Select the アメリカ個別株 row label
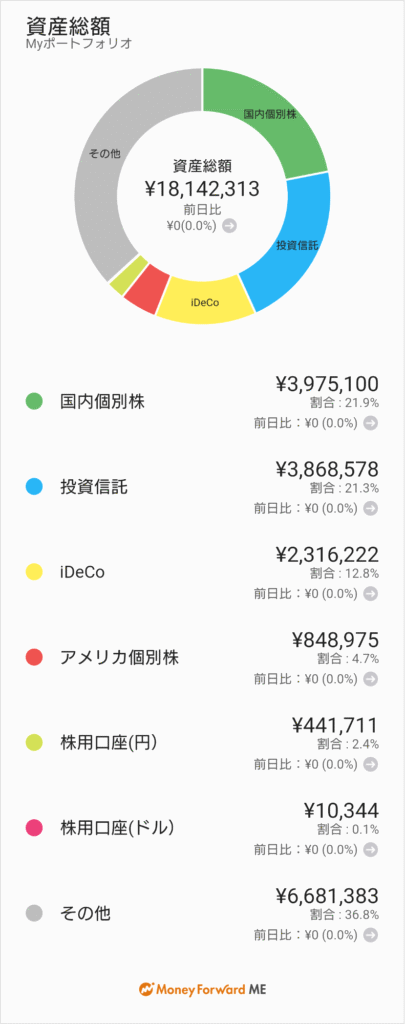Viewport: 405px width, 1024px height. (x=119, y=658)
